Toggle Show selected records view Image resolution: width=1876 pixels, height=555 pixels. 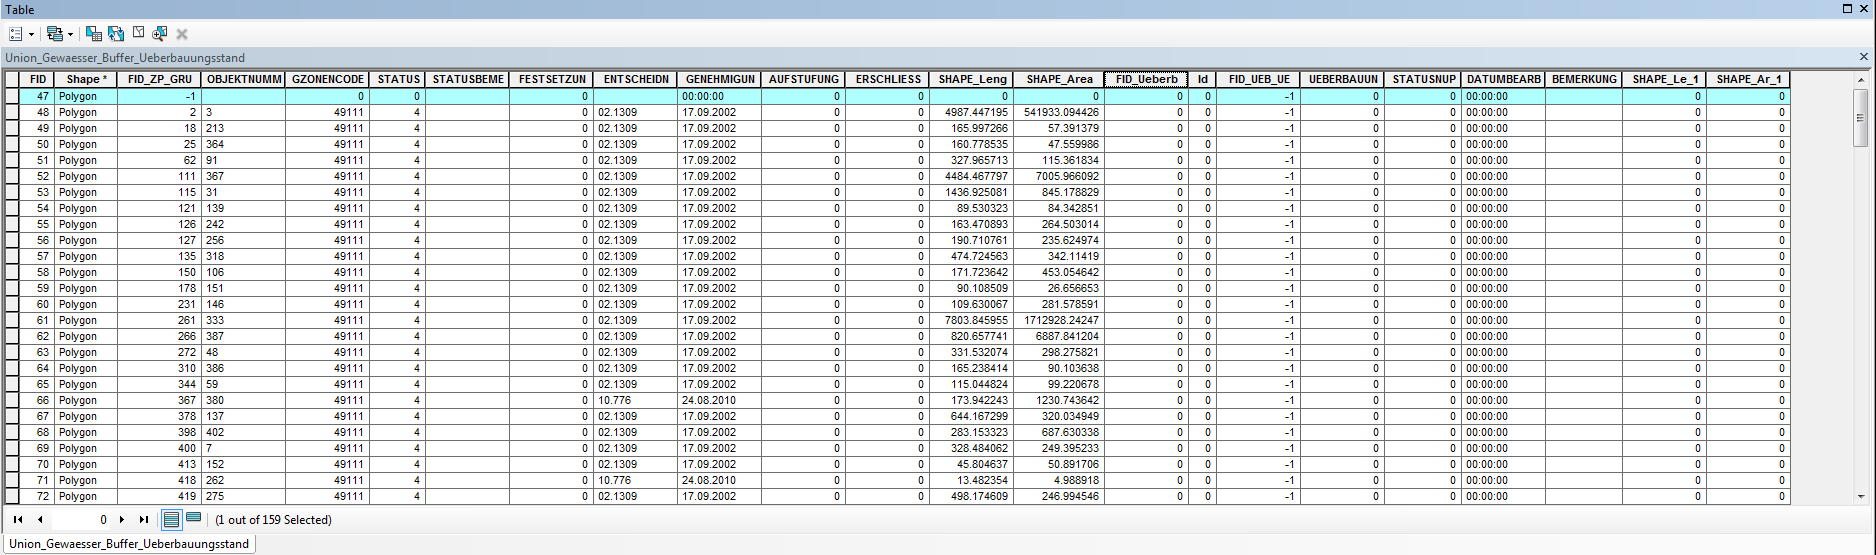194,519
